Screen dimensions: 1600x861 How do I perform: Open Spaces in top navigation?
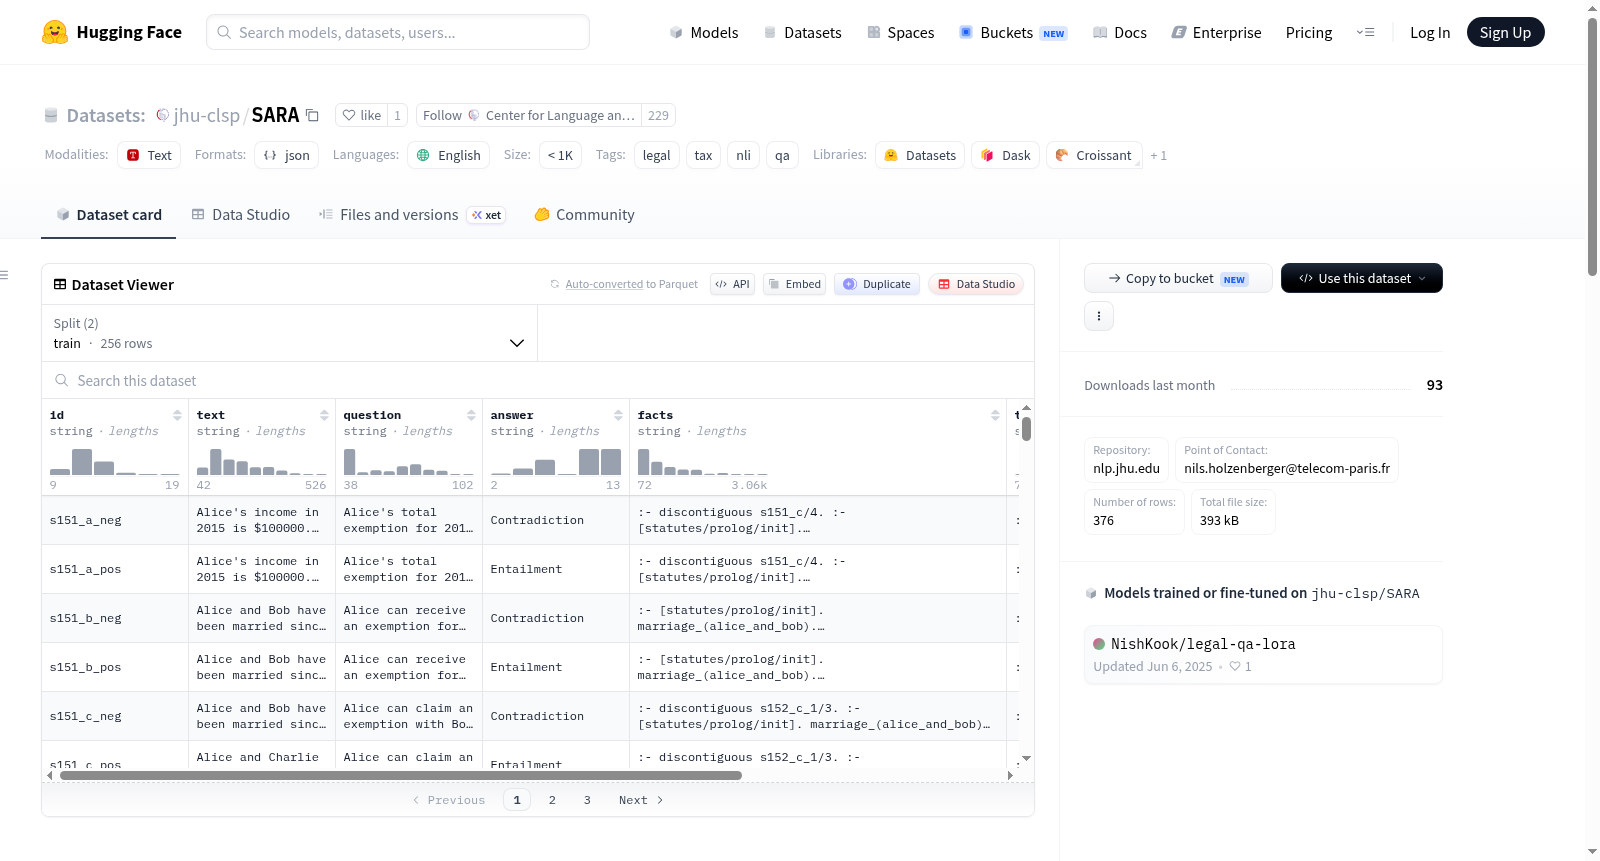point(900,33)
